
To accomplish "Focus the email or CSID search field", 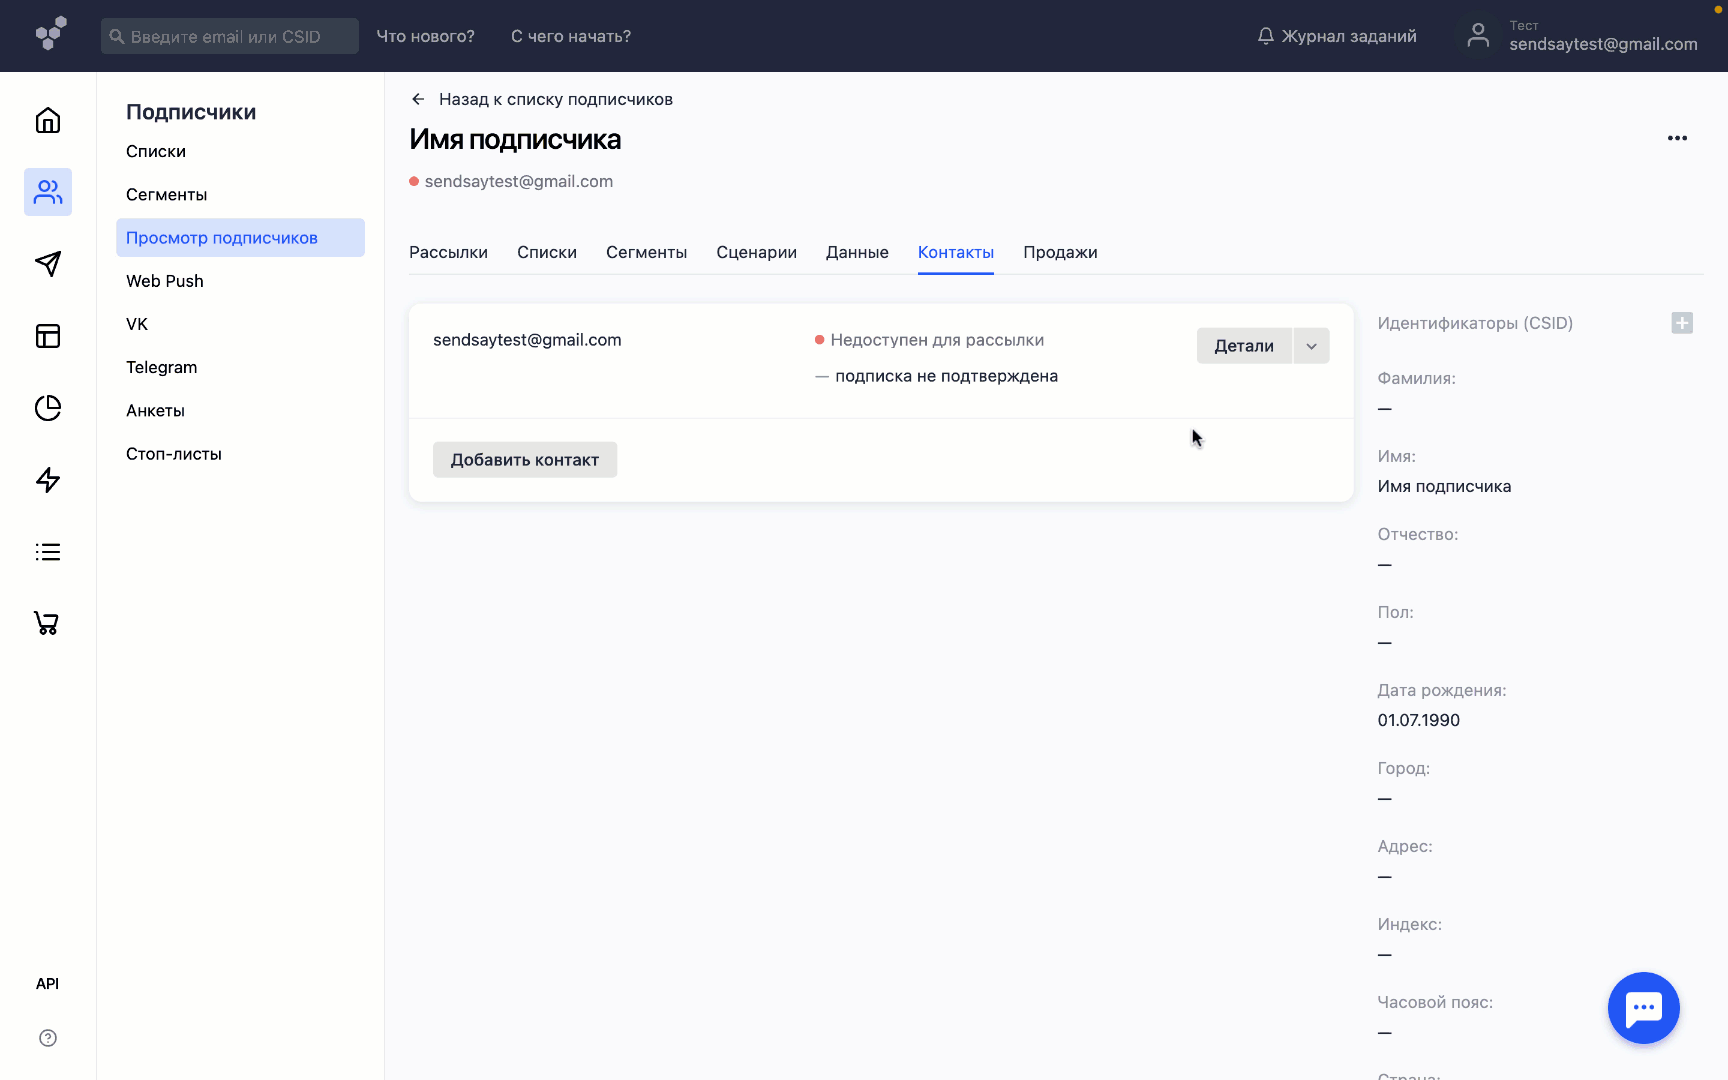I will point(230,36).
